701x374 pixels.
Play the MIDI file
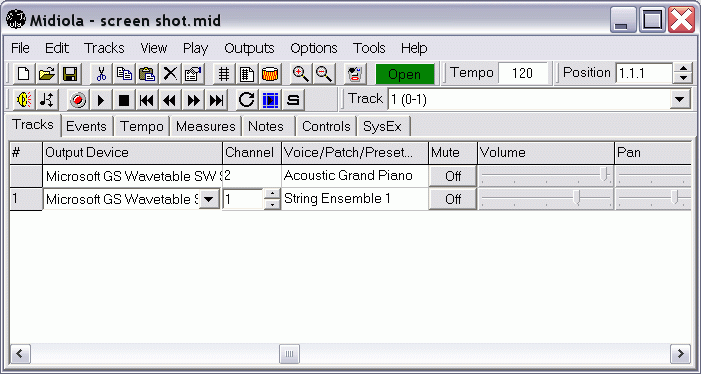(x=101, y=100)
